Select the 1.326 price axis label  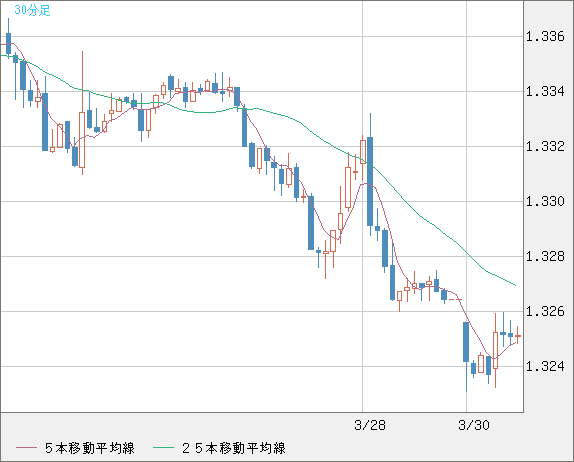(x=545, y=311)
